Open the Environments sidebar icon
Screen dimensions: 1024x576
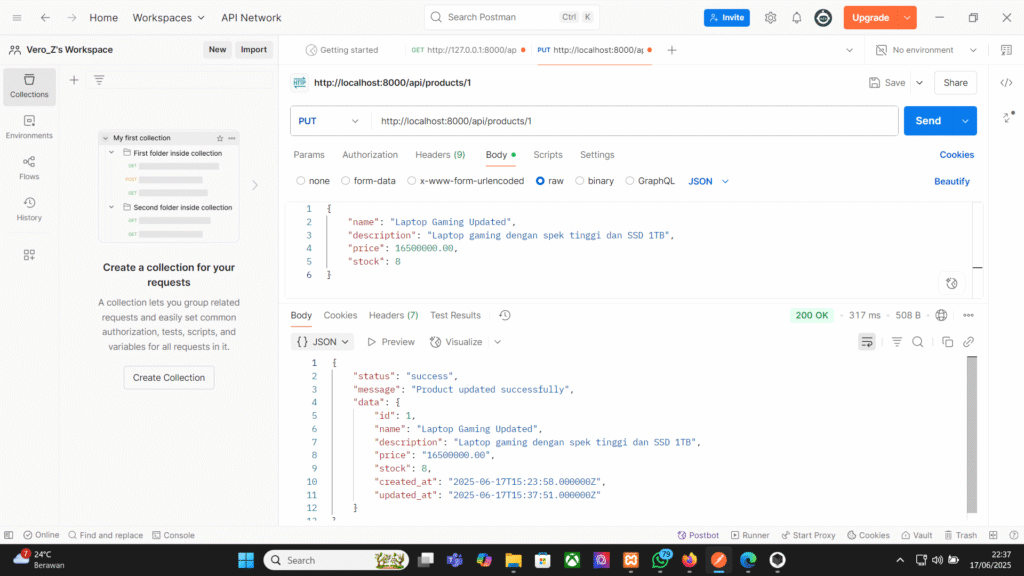click(x=29, y=126)
